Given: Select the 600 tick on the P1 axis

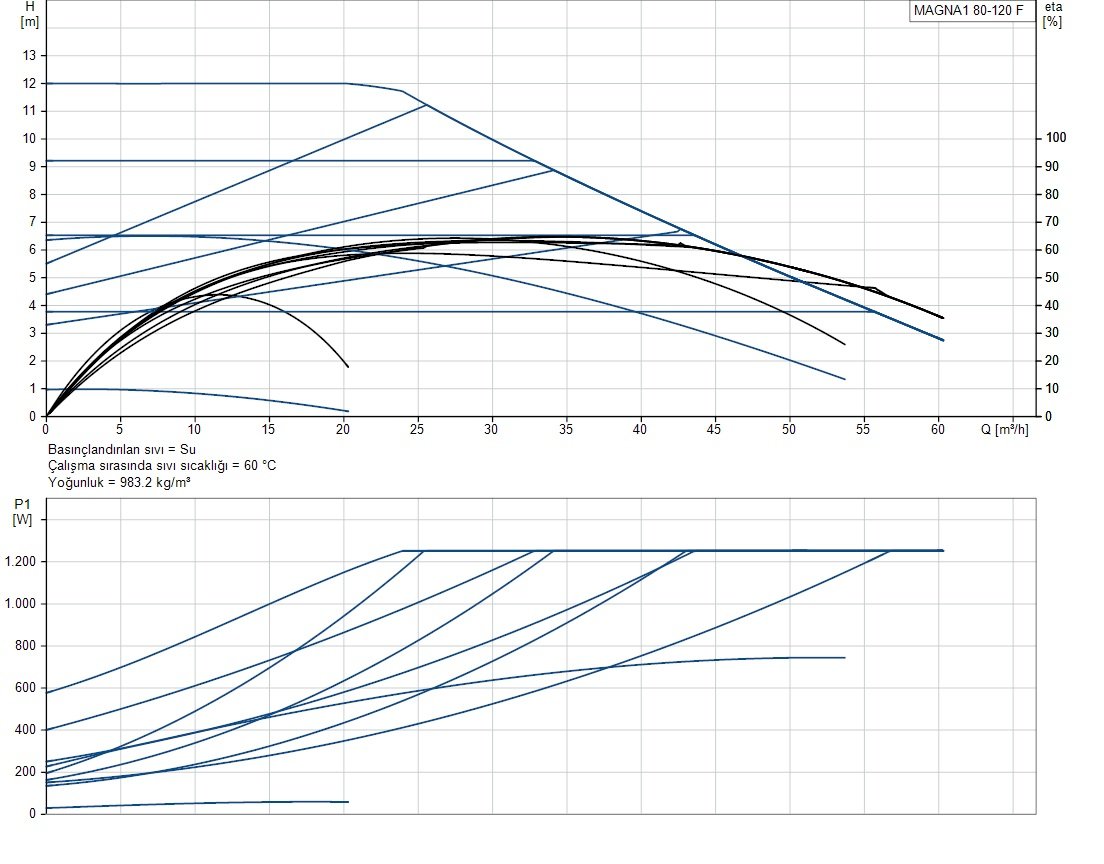Looking at the screenshot, I should click(x=25, y=687).
